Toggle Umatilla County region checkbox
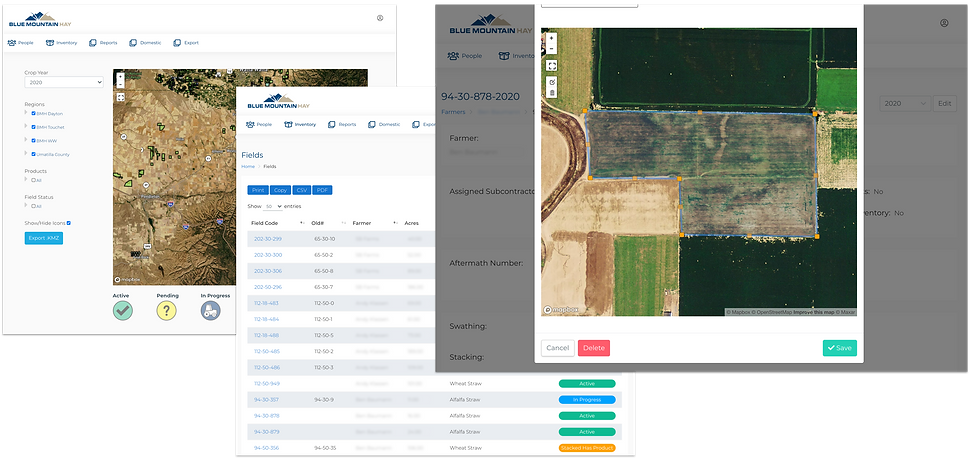Viewport: 970px width, 460px height. pos(33,154)
